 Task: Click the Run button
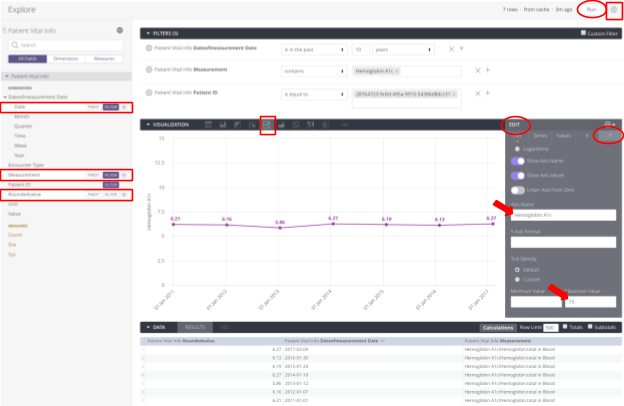click(592, 8)
